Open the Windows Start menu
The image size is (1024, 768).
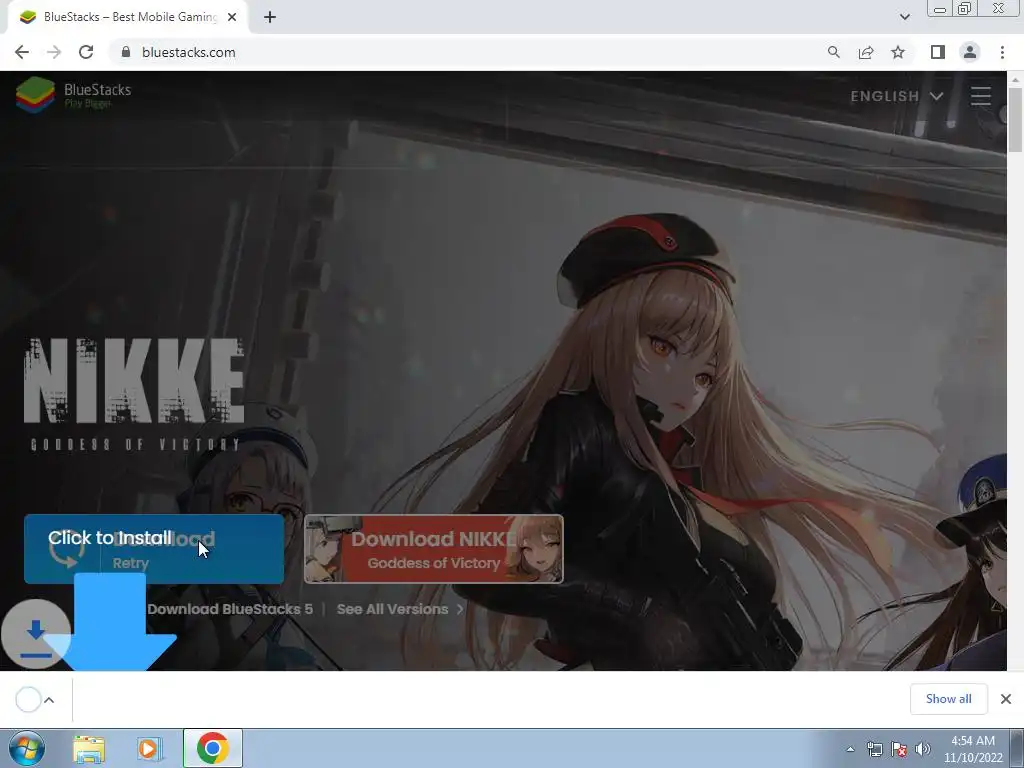point(27,748)
